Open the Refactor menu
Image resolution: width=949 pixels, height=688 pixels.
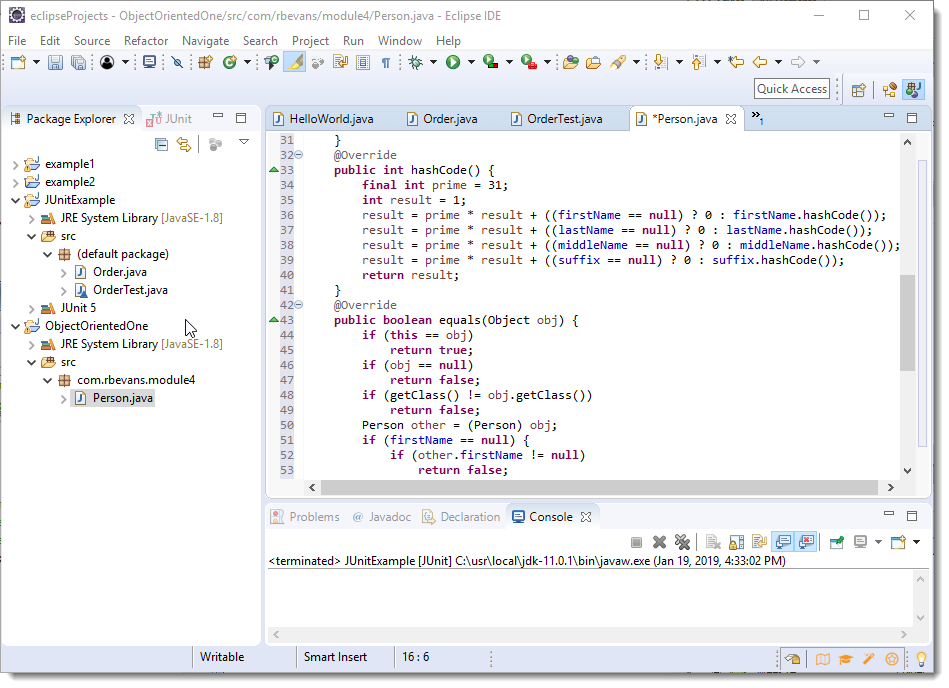(x=146, y=41)
